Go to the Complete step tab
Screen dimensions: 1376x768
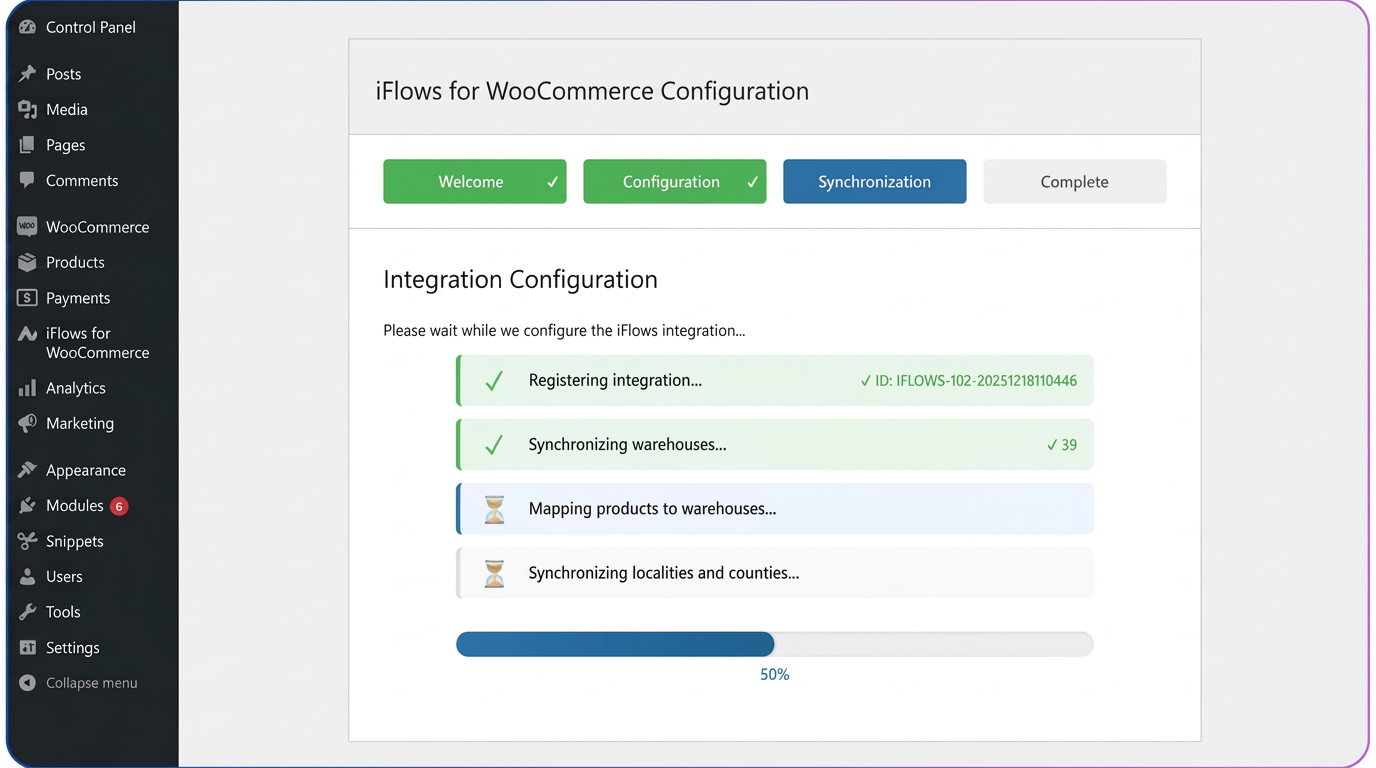tap(1075, 182)
